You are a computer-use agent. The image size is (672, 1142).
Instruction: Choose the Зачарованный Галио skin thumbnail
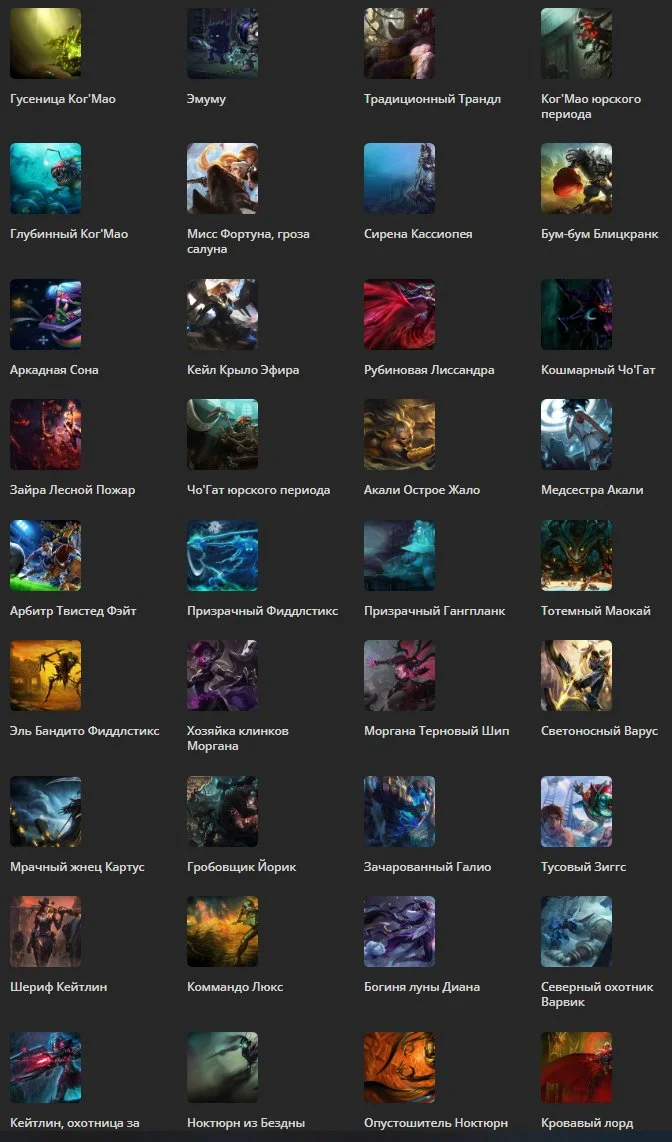399,811
